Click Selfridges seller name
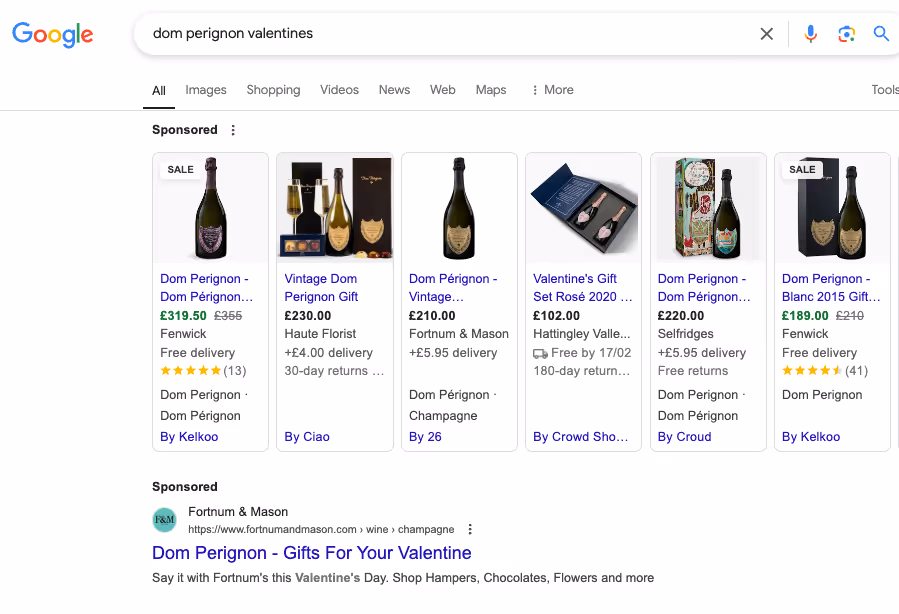The width and height of the screenshot is (899, 614). point(686,334)
